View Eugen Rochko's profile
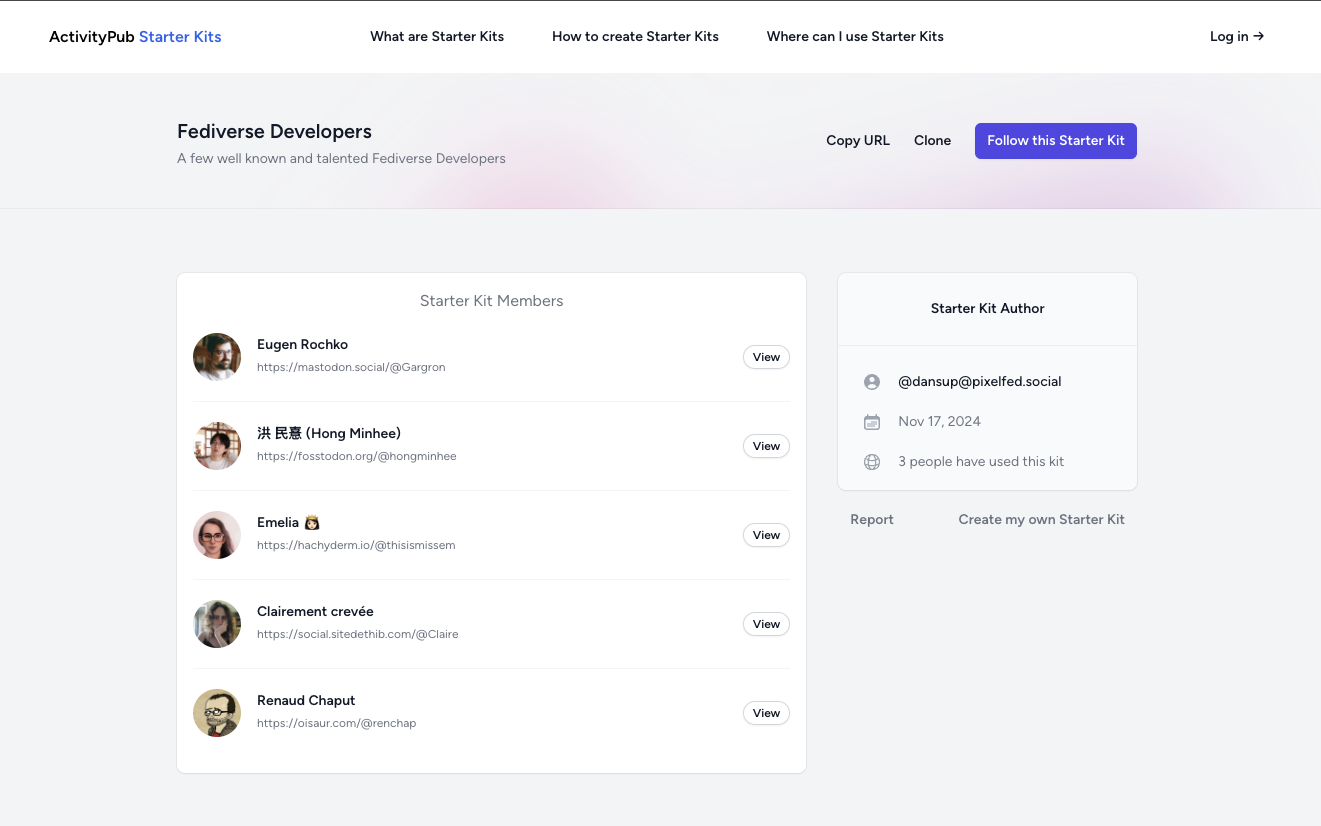 click(x=766, y=357)
